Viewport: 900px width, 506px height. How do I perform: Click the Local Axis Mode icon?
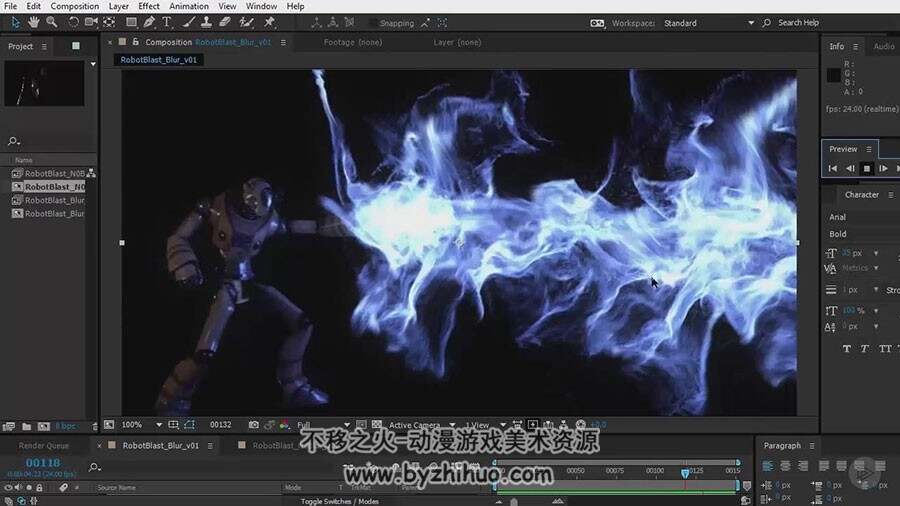[x=316, y=23]
